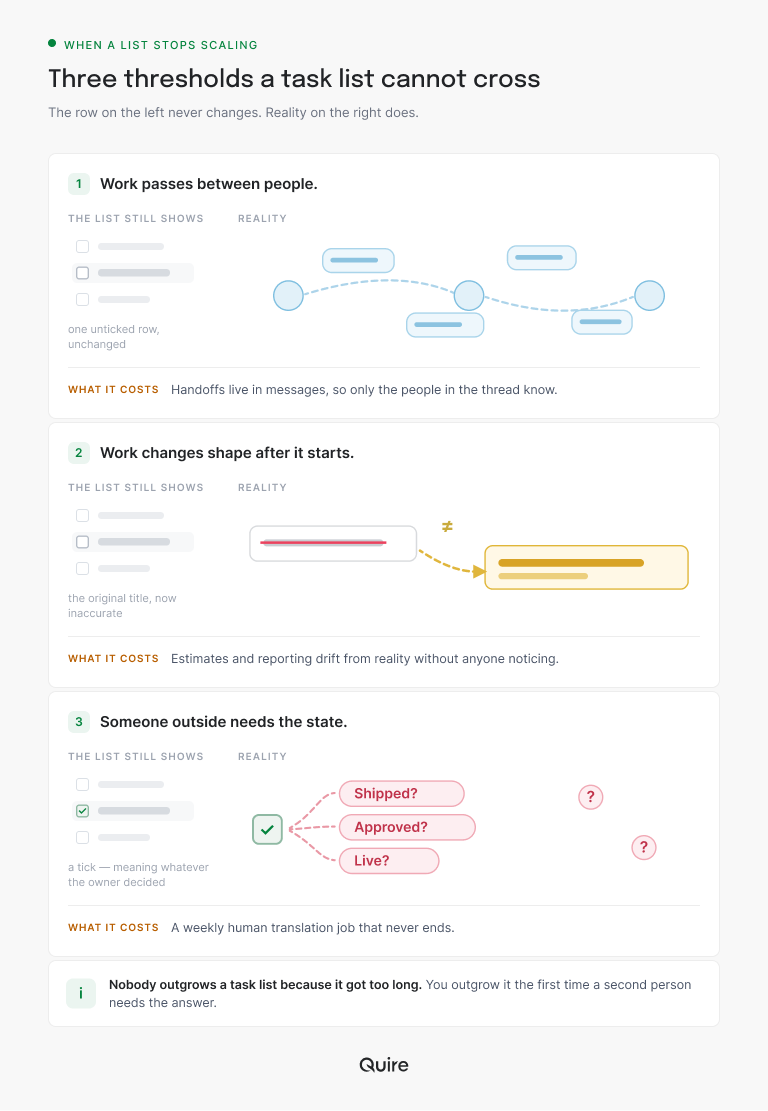Click the Approved? pill
Viewport: 768px width, 1111px height.
407,827
